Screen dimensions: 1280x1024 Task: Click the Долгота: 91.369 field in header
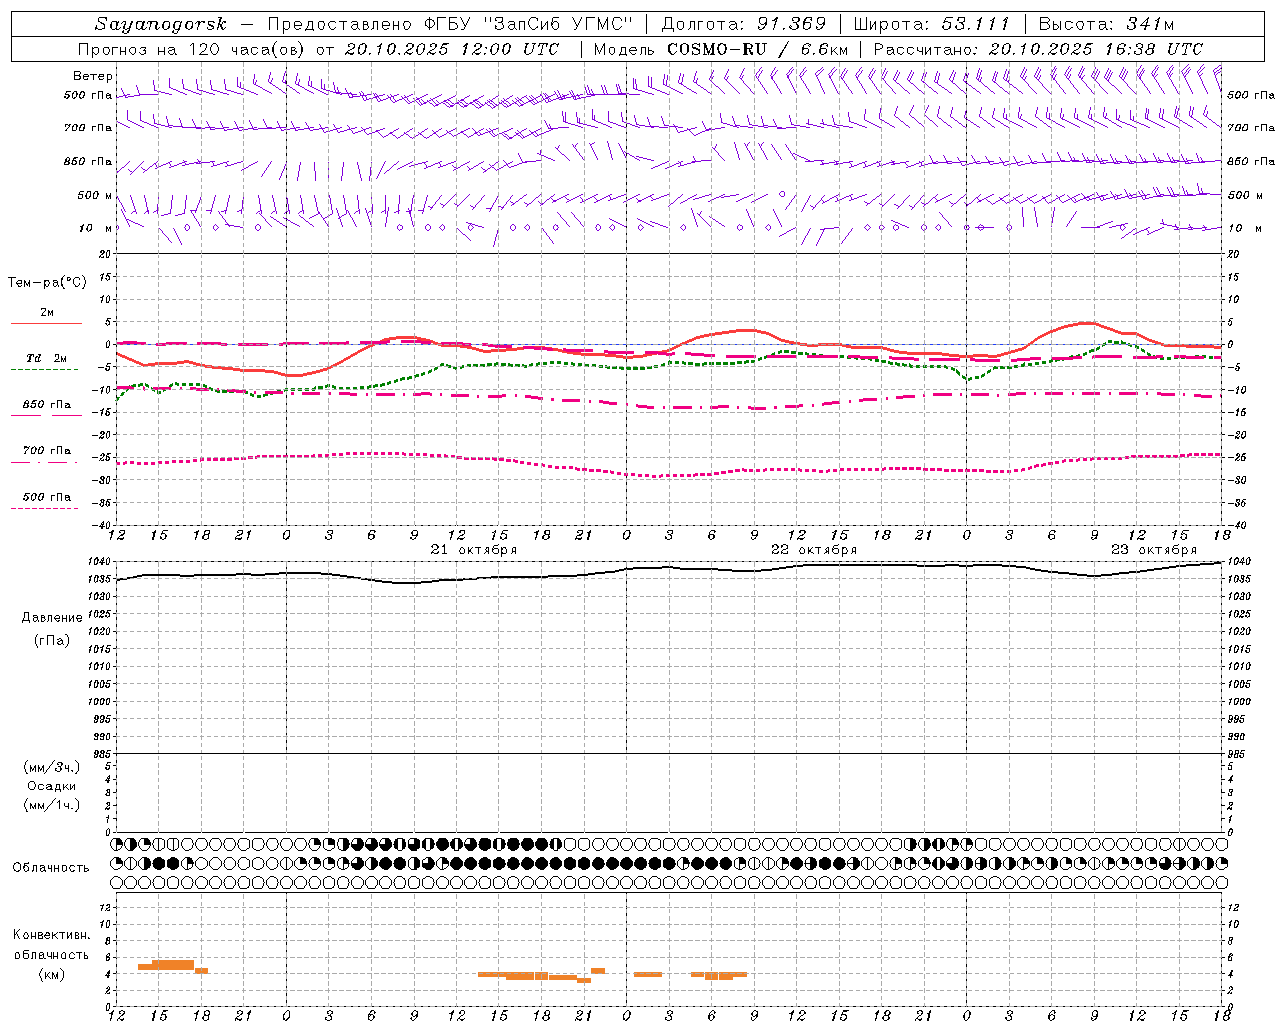point(744,24)
